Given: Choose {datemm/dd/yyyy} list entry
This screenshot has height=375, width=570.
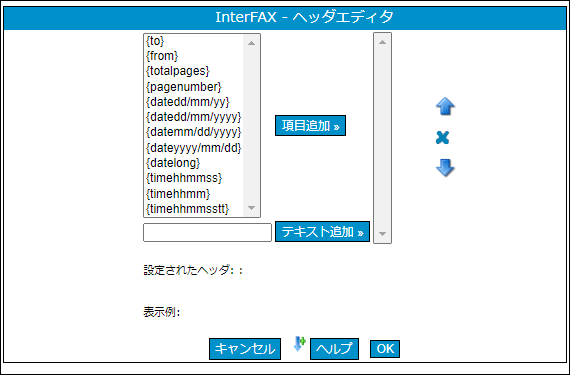Looking at the screenshot, I should tap(193, 133).
